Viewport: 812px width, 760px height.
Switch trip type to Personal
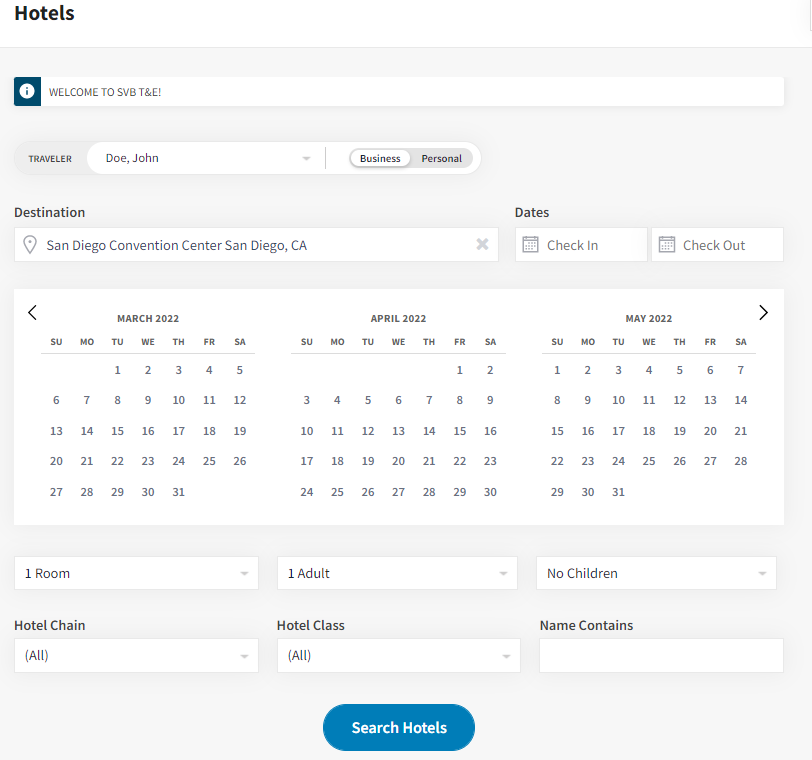(441, 158)
